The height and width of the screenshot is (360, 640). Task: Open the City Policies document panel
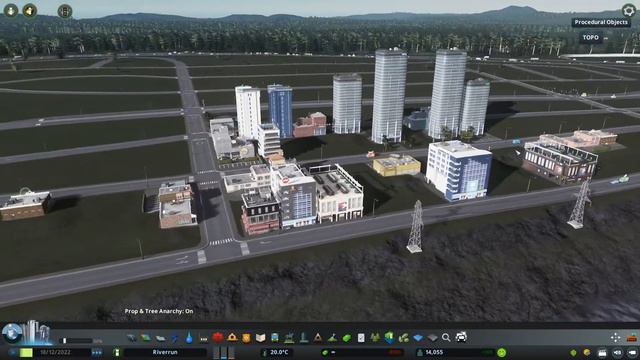[x=361, y=338]
